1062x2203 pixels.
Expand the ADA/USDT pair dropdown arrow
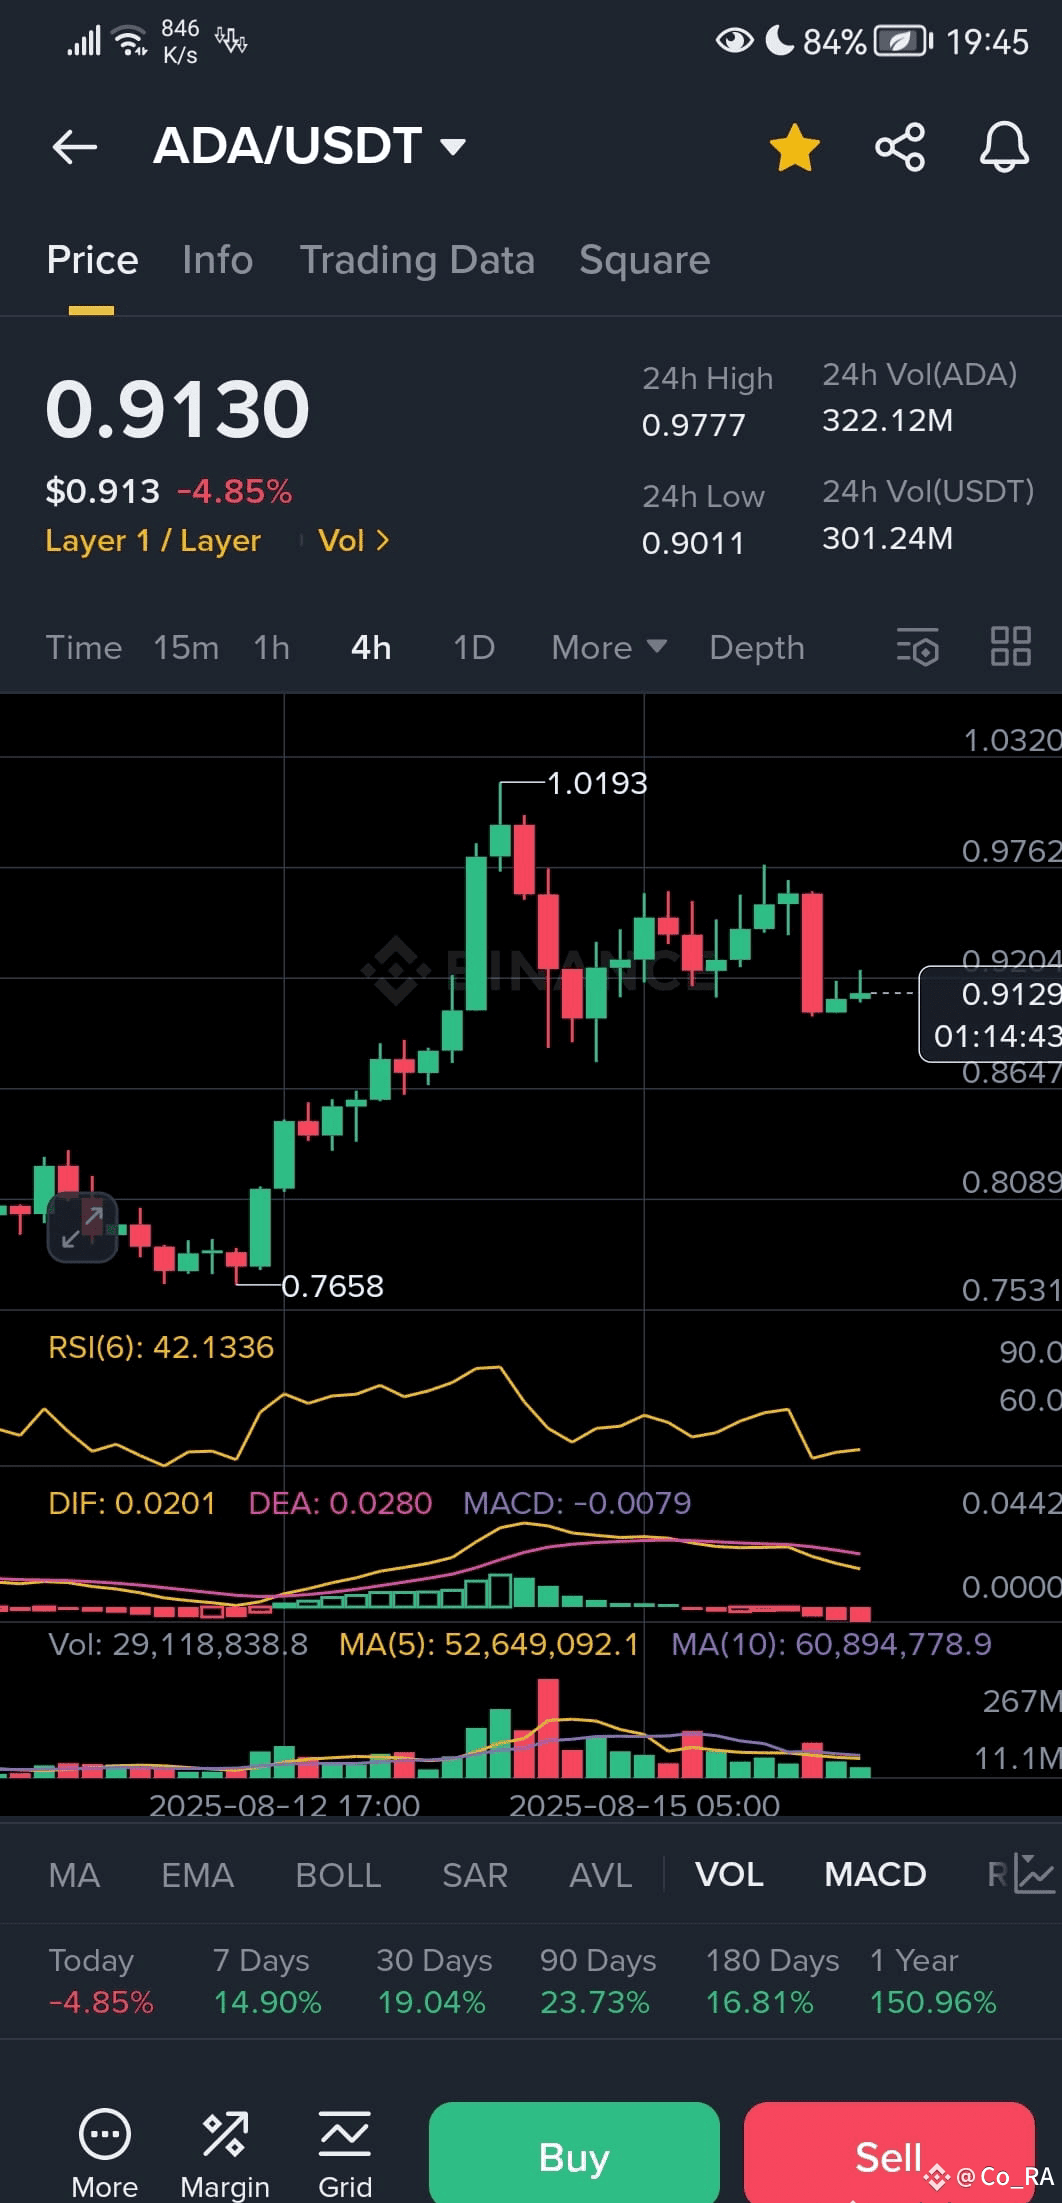pyautogui.click(x=453, y=148)
